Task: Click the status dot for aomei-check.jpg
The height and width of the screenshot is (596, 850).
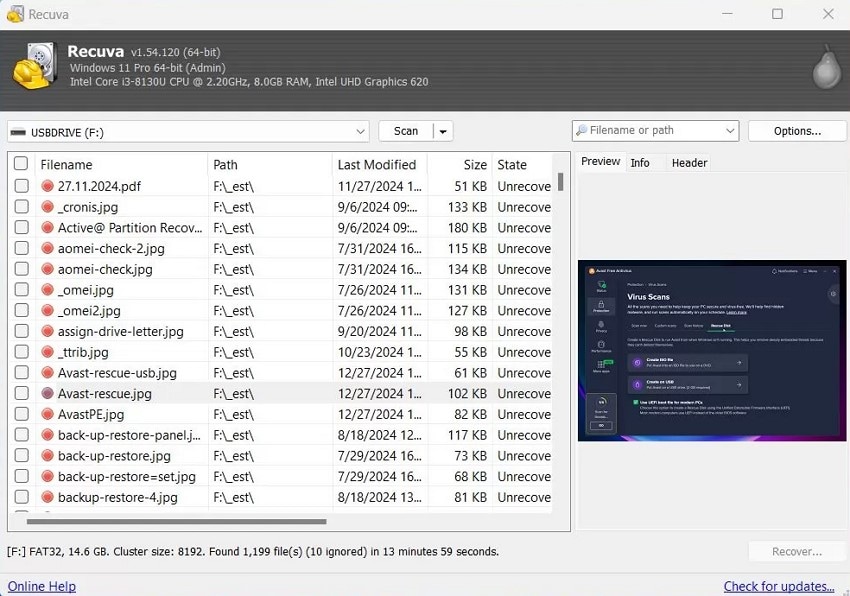Action: pyautogui.click(x=48, y=269)
